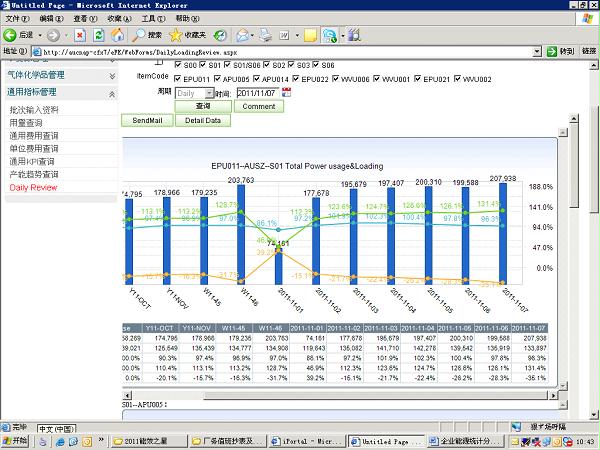Click the date input field 2011/11/07
600x450 pixels.
[258, 93]
